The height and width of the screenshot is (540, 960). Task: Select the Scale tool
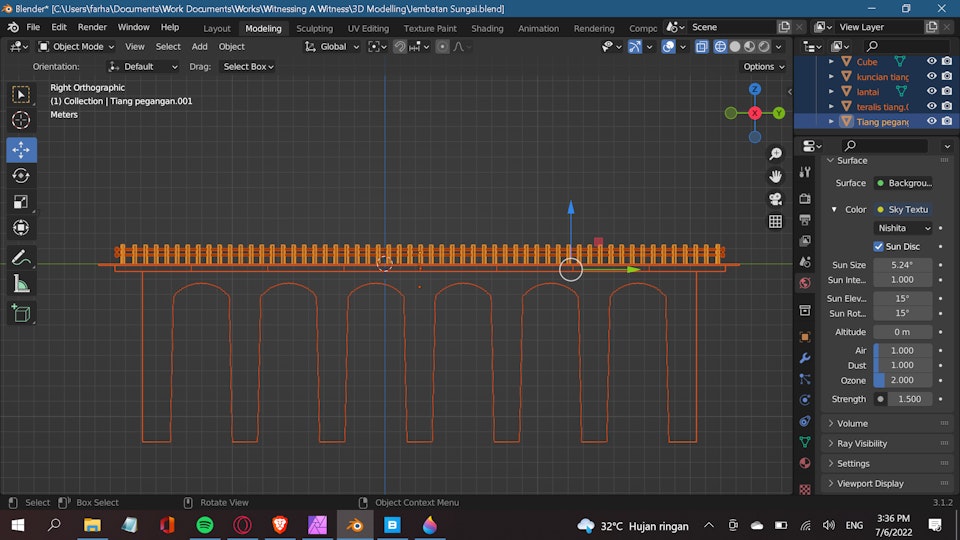[x=21, y=201]
